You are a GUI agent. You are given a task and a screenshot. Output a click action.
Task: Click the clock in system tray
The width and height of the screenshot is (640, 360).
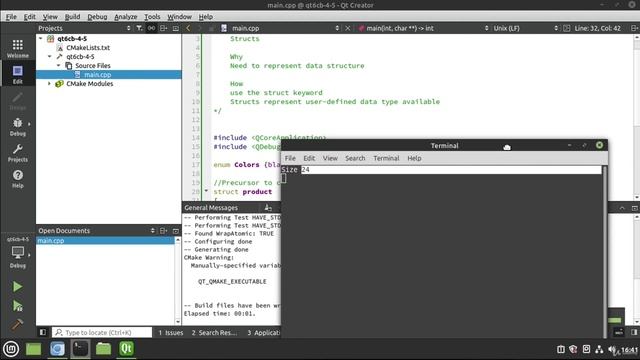pos(629,350)
